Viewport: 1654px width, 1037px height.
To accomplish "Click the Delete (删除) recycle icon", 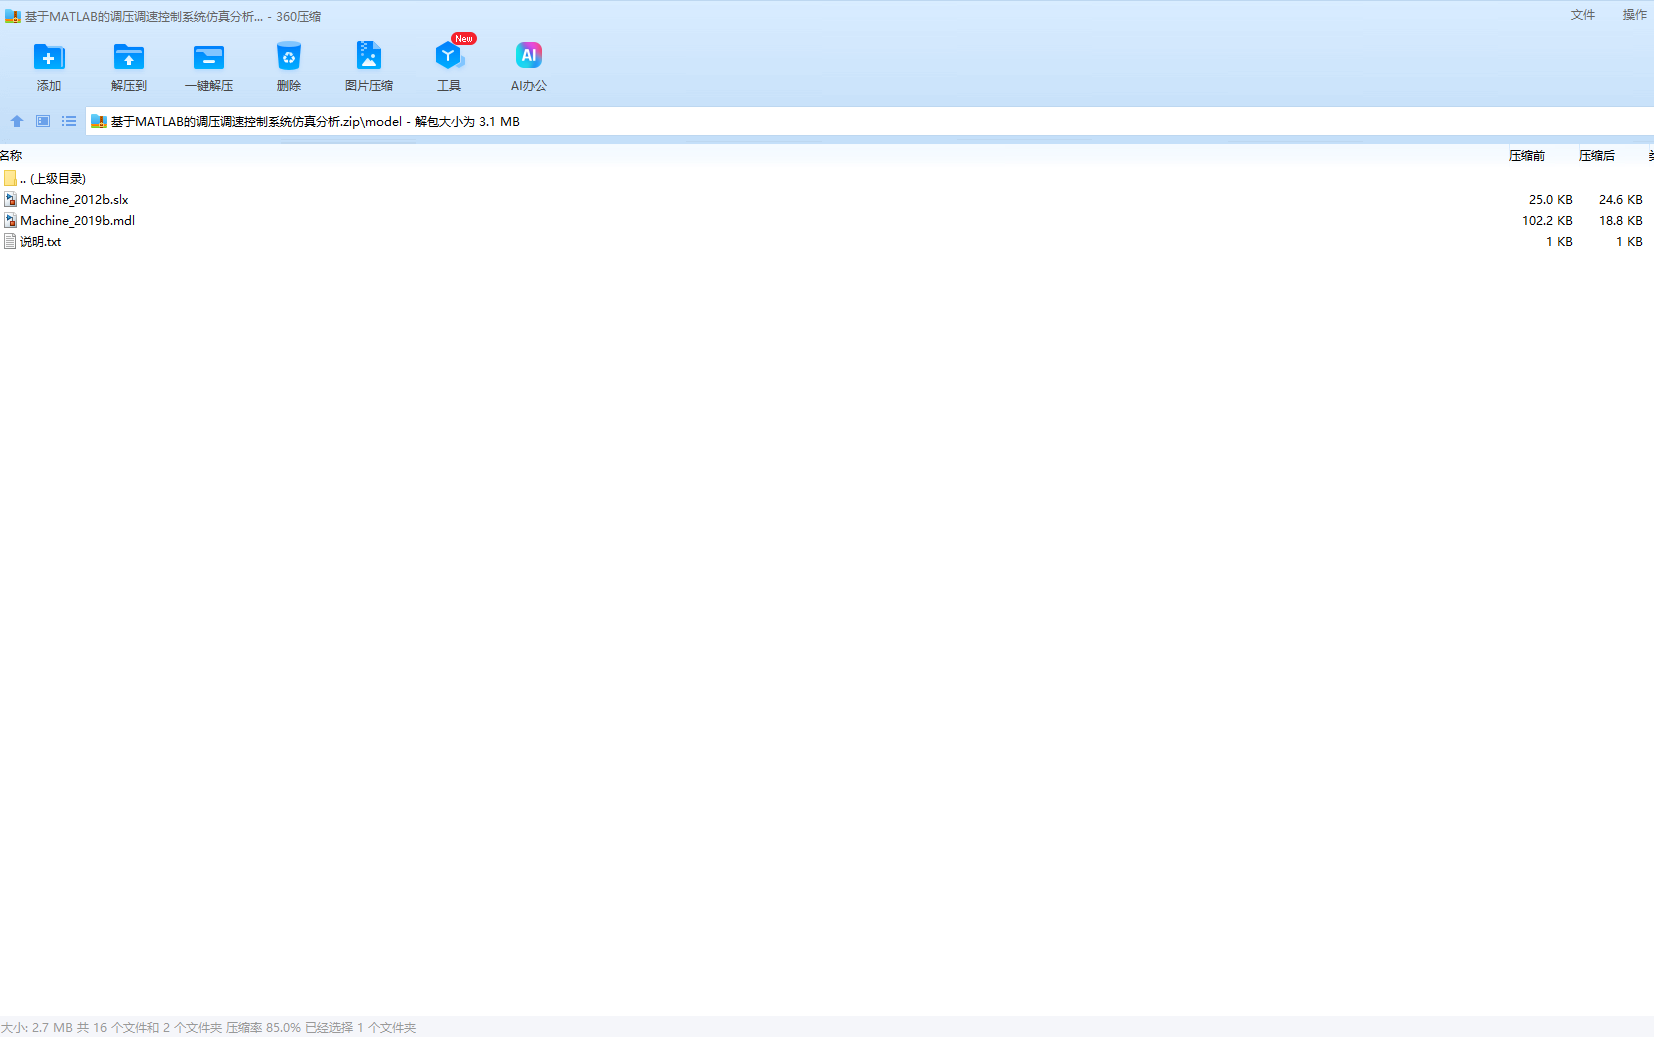I will click(x=288, y=57).
